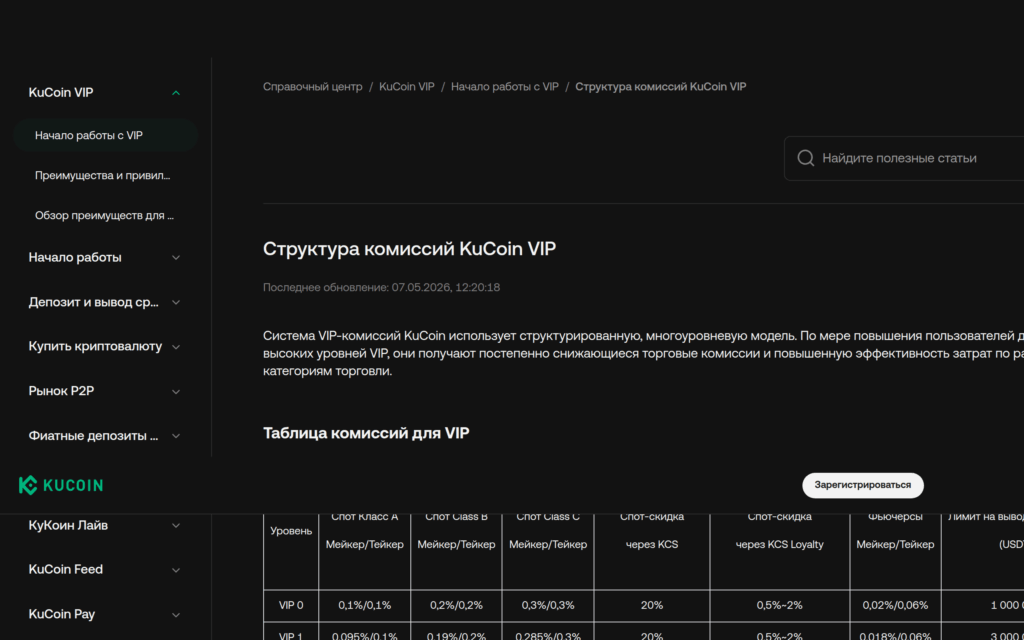Click the 0,1%/0,1% fee cell
The height and width of the screenshot is (640, 1024).
tap(364, 605)
